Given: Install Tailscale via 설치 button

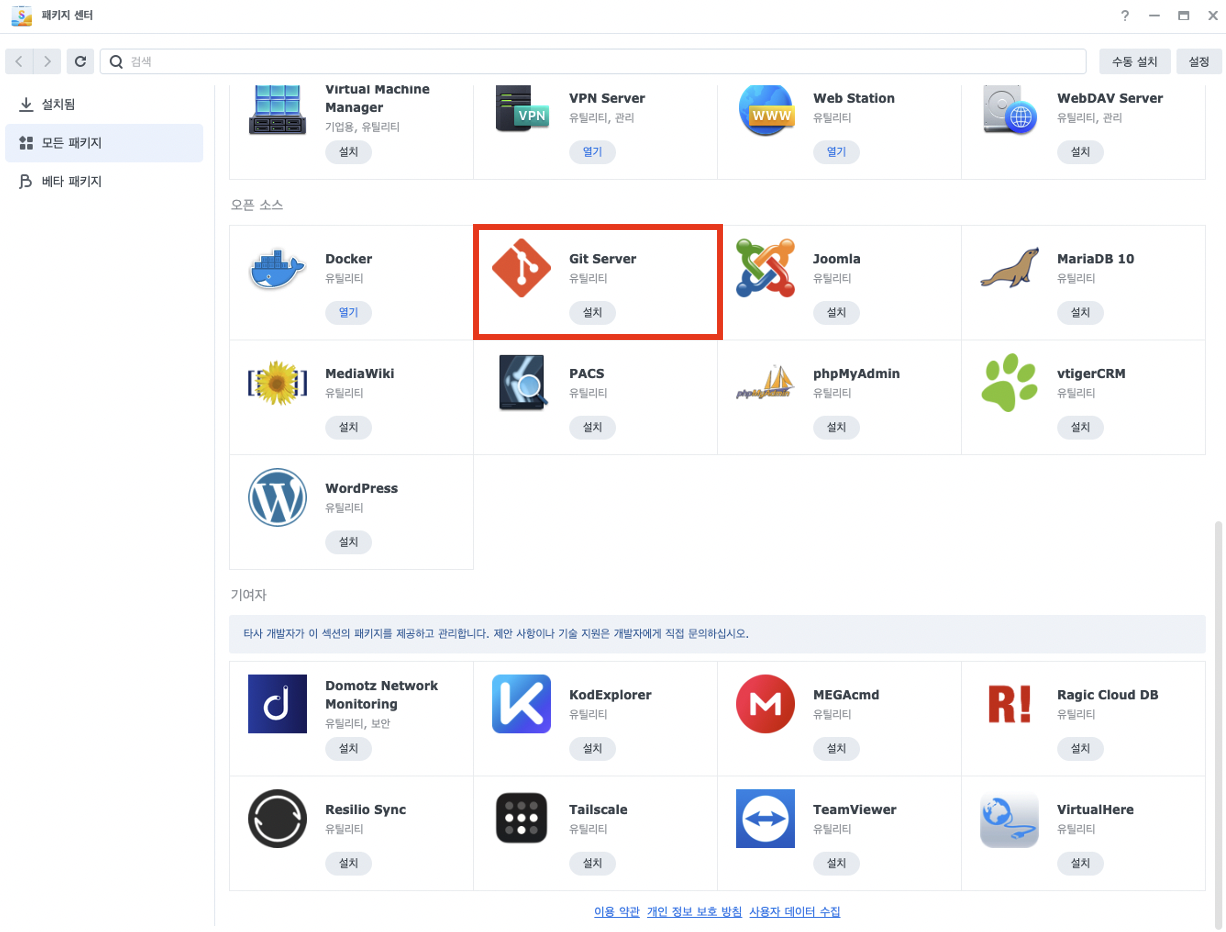Looking at the screenshot, I should click(592, 864).
